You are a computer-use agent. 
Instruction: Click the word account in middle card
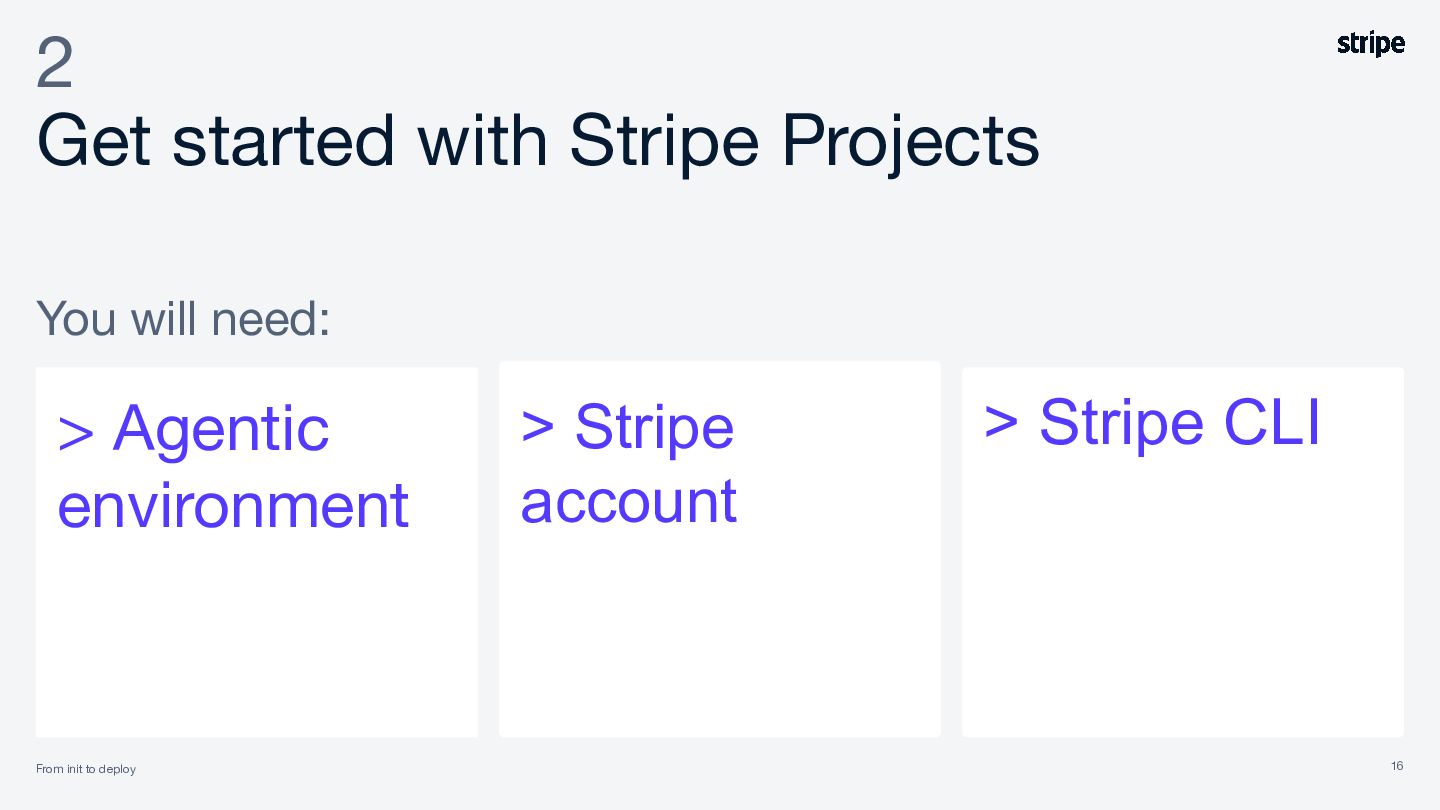pos(629,502)
